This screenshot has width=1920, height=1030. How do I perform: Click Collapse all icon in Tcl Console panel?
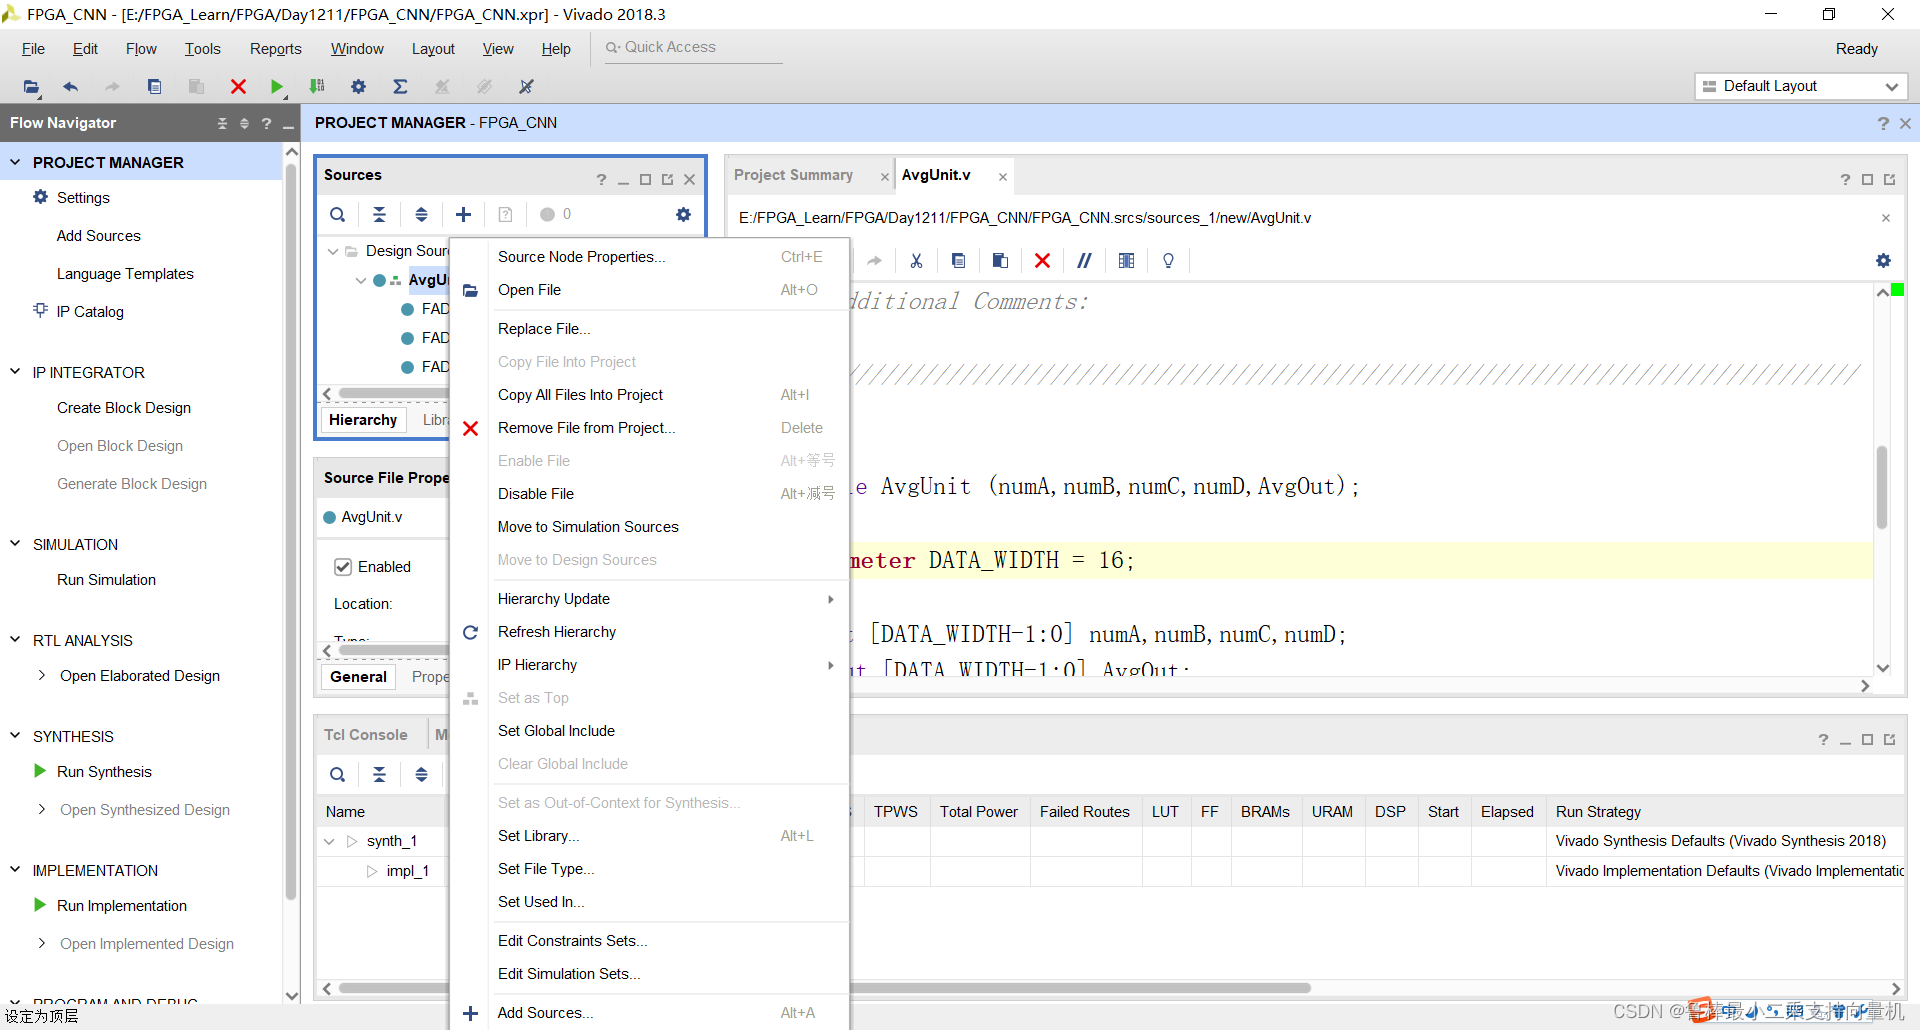[x=380, y=774]
